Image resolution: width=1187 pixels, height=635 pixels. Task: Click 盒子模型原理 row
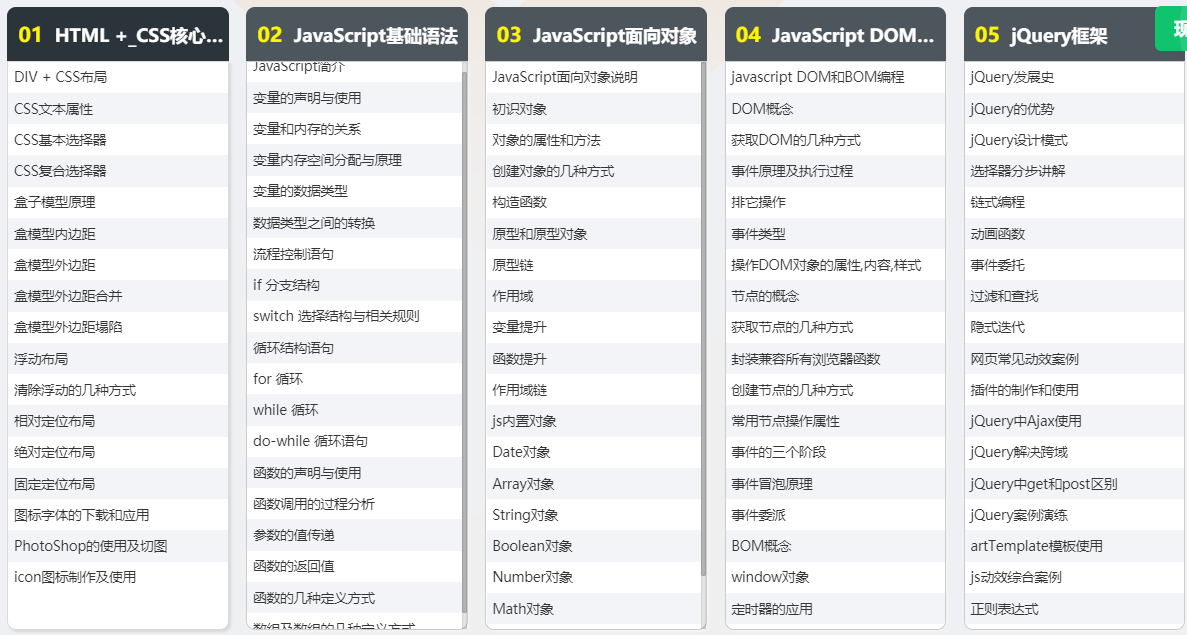click(x=117, y=202)
